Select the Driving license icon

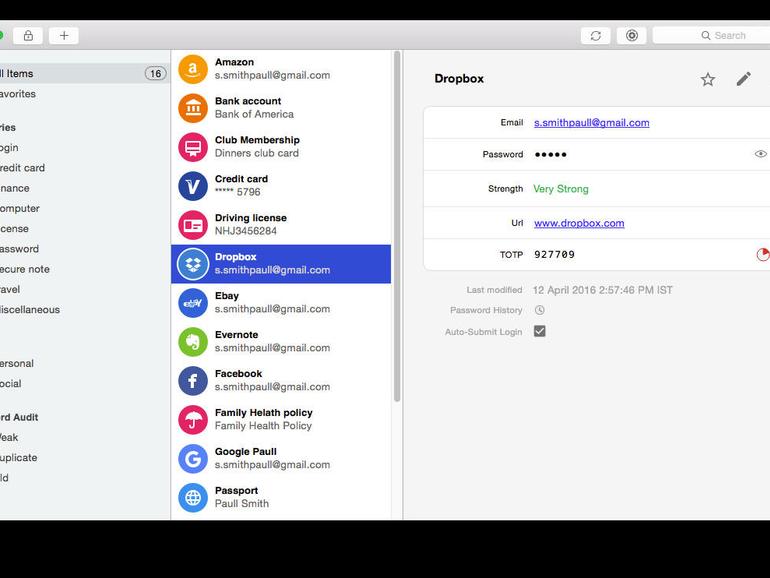(193, 225)
